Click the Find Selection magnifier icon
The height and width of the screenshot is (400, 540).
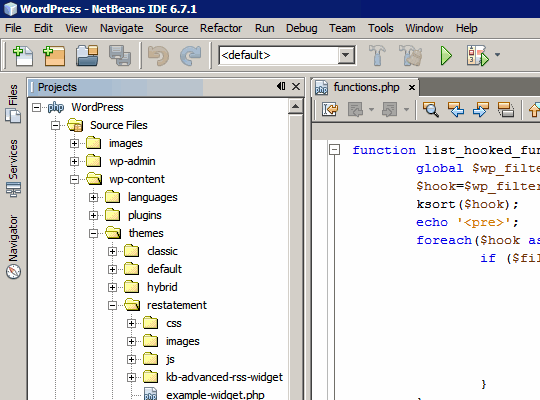pyautogui.click(x=430, y=110)
